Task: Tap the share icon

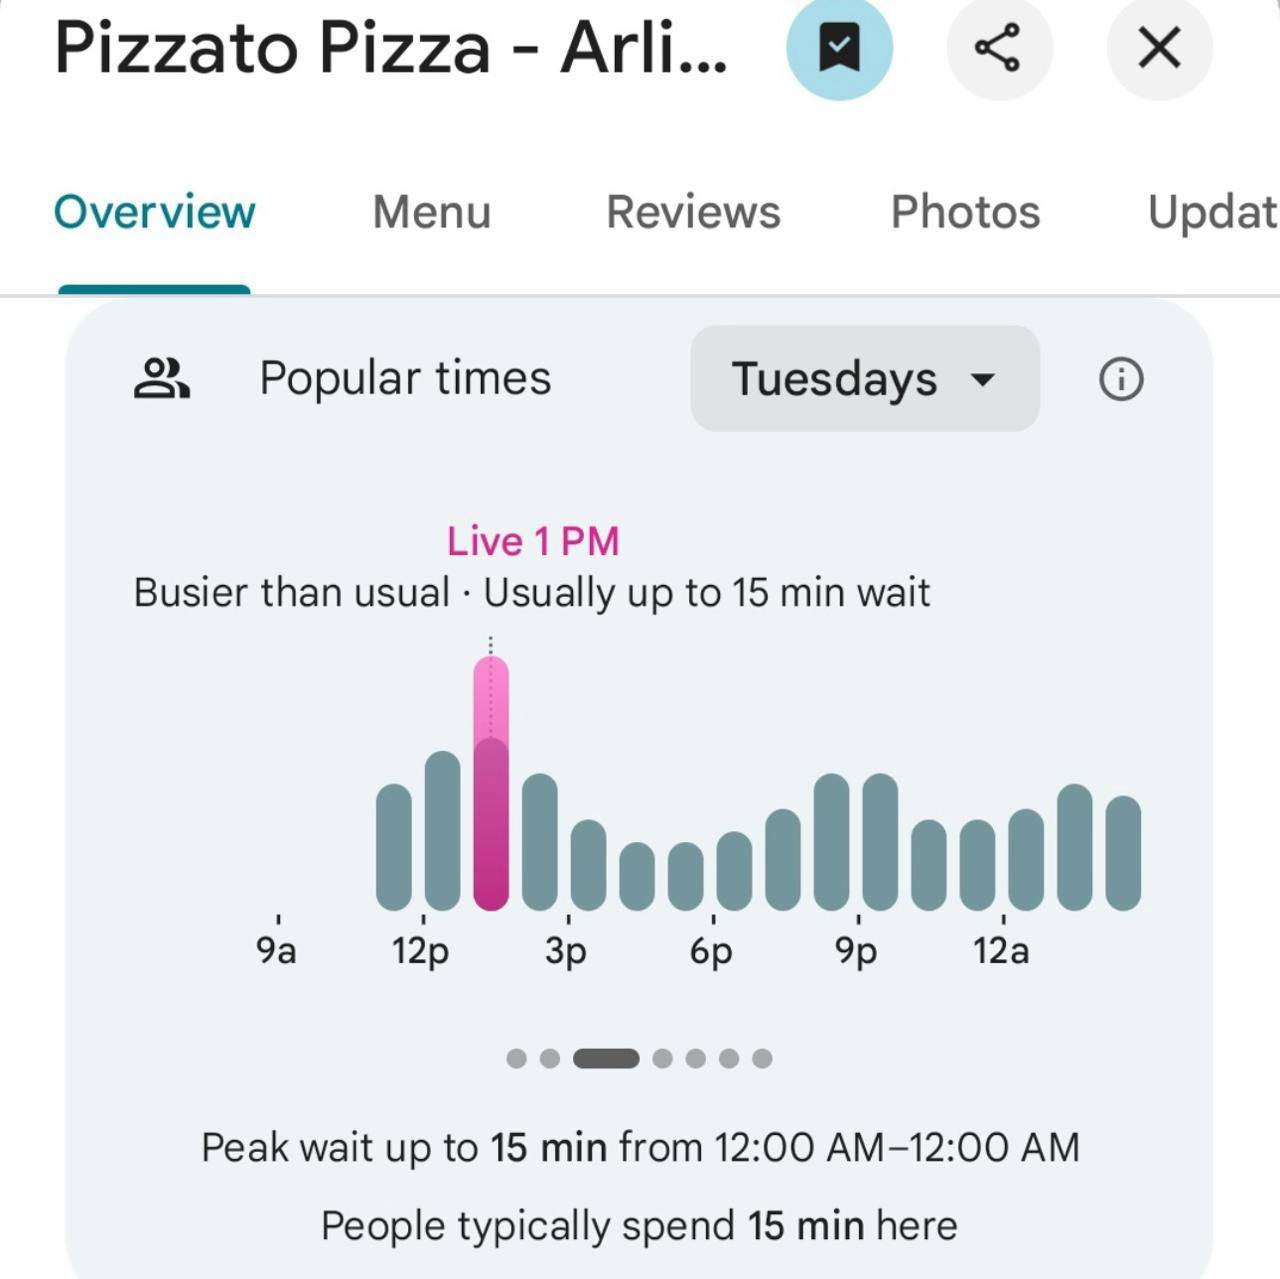Action: 998,47
